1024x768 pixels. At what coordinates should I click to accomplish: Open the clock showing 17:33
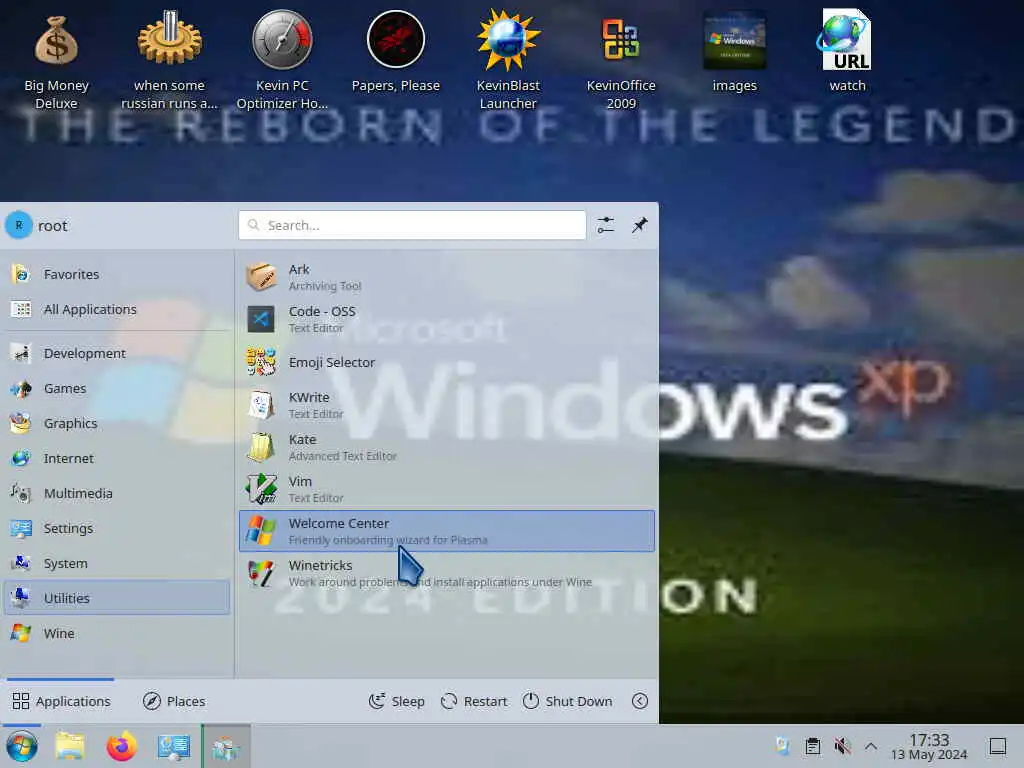(929, 746)
